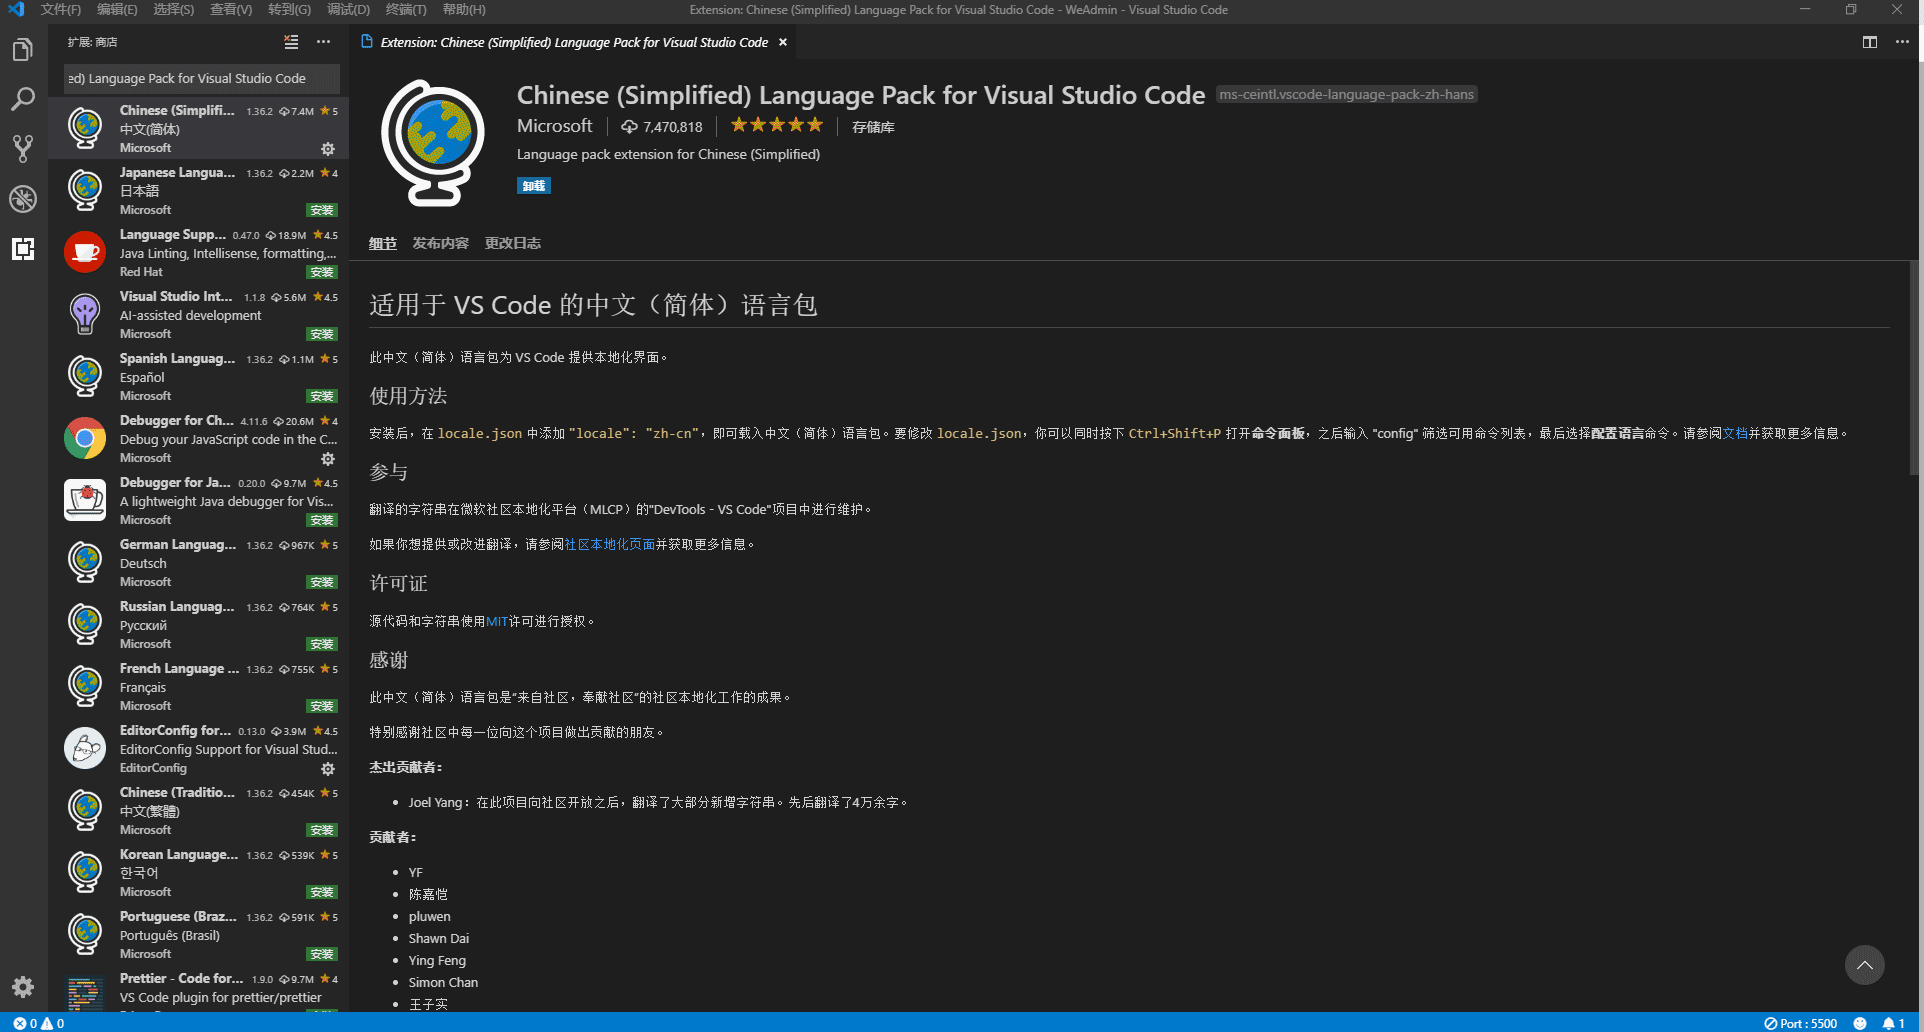Click the split editor icon
Viewport: 1924px width, 1032px height.
coord(1869,42)
